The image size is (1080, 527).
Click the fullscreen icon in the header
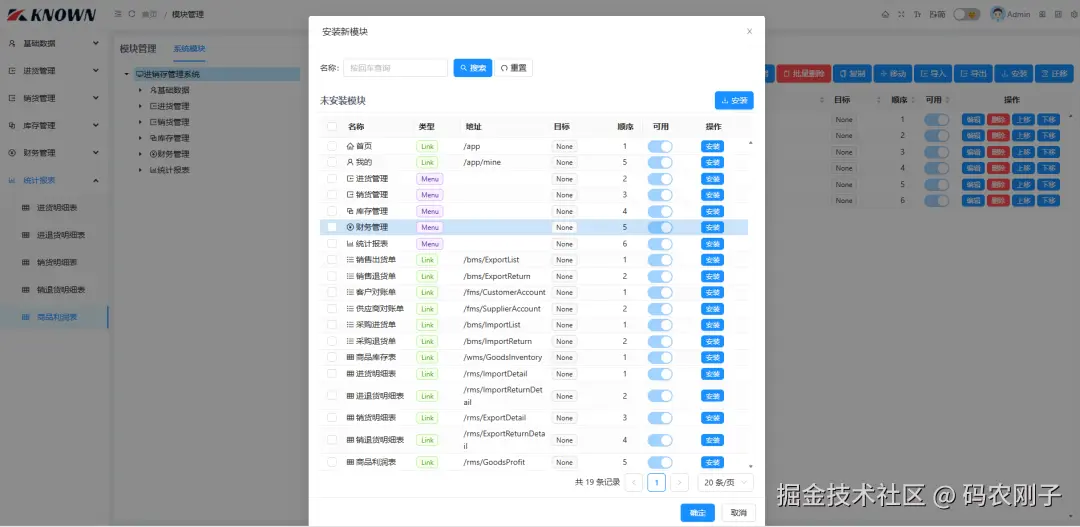tap(901, 14)
